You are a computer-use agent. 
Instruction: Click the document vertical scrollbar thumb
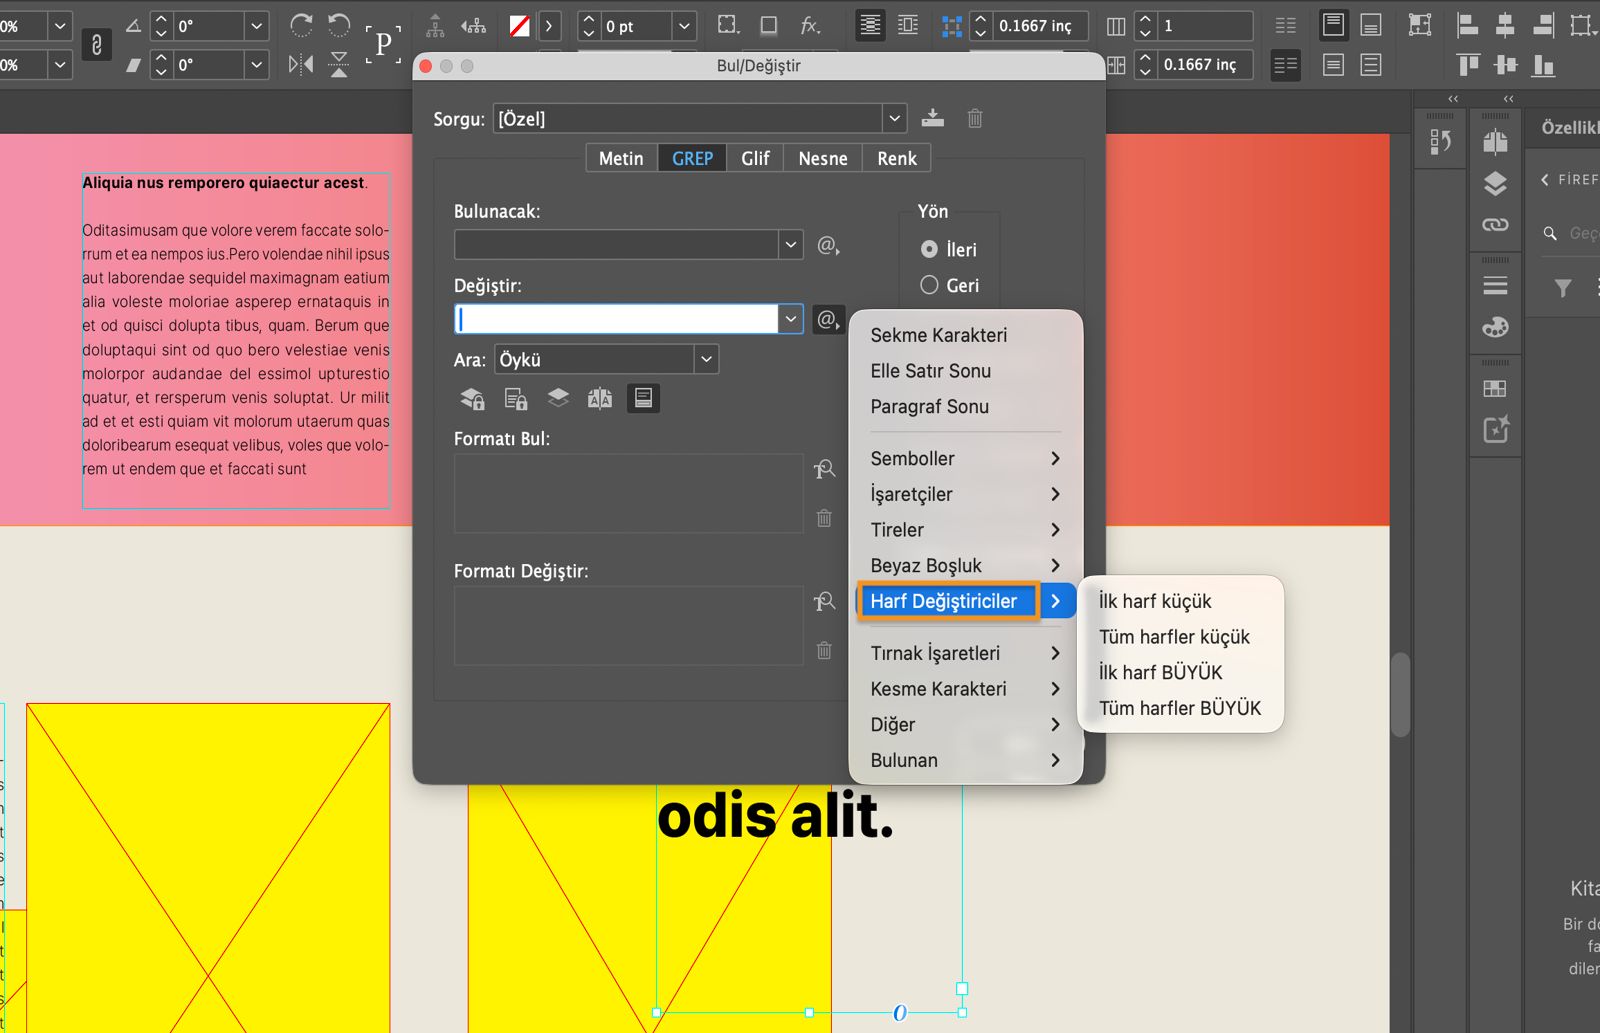pyautogui.click(x=1401, y=694)
